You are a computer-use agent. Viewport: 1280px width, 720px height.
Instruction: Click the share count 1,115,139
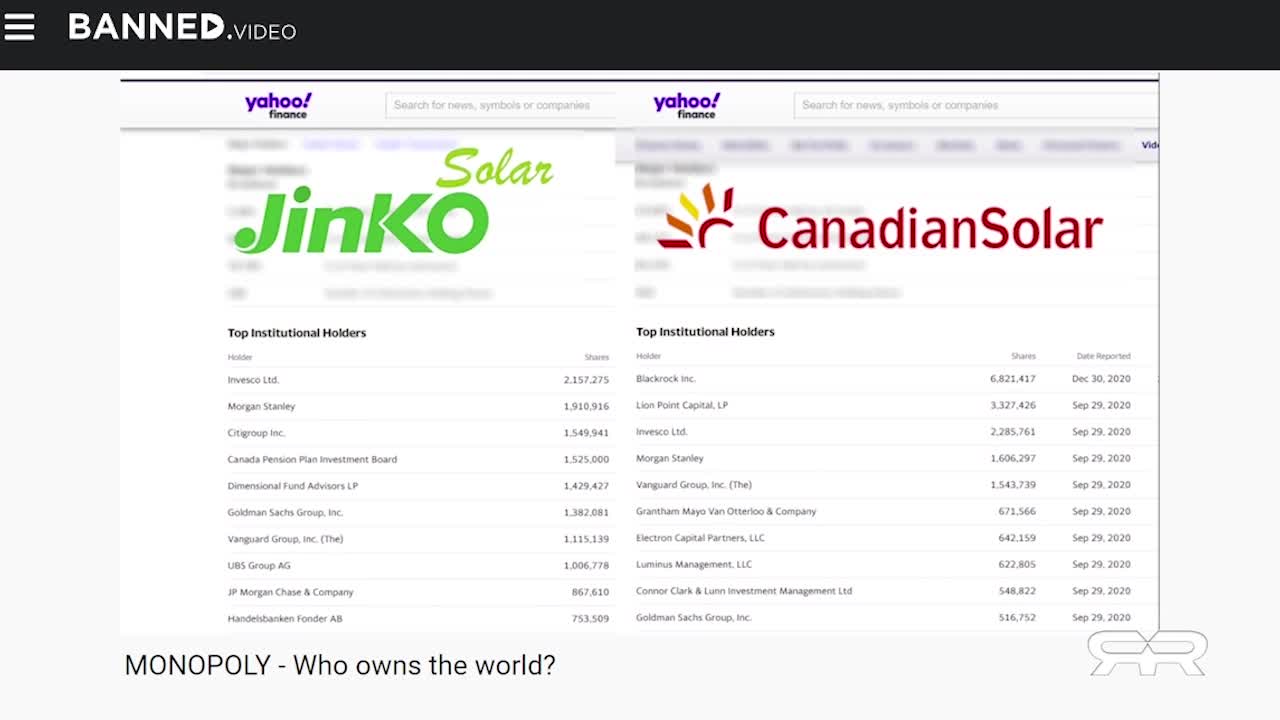[x=586, y=539]
